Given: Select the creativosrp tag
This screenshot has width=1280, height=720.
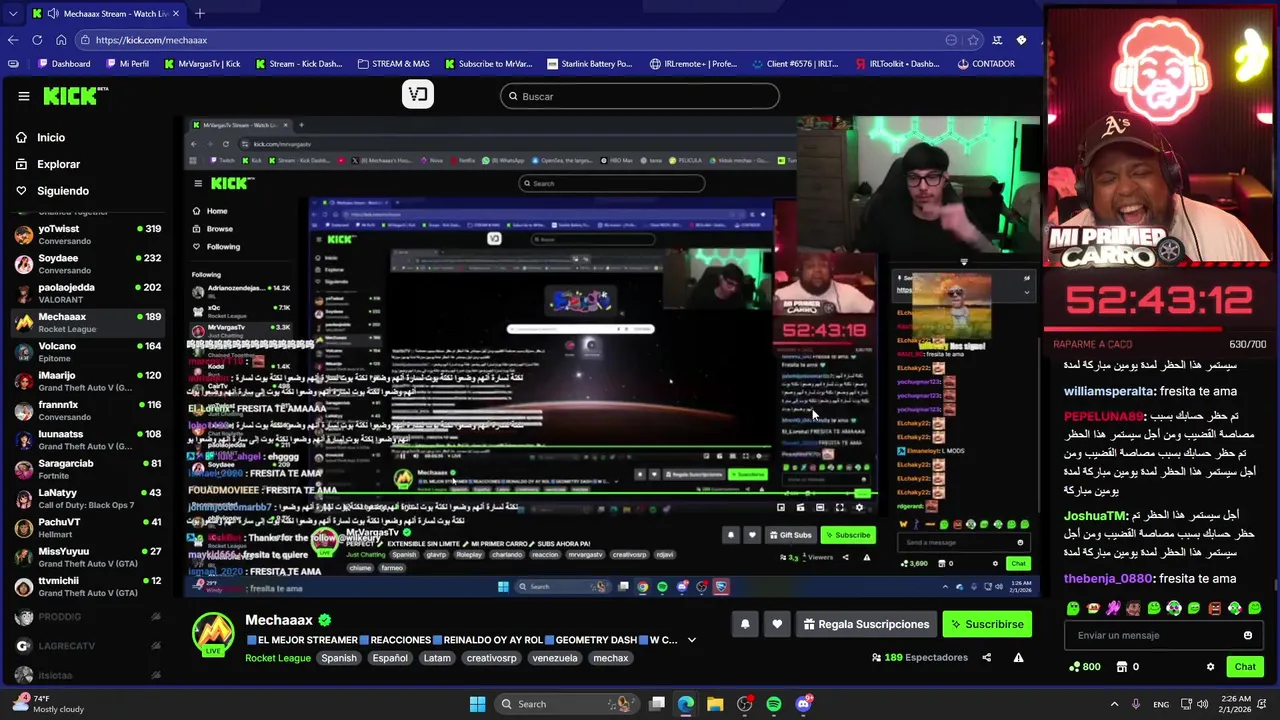Looking at the screenshot, I should [491, 658].
